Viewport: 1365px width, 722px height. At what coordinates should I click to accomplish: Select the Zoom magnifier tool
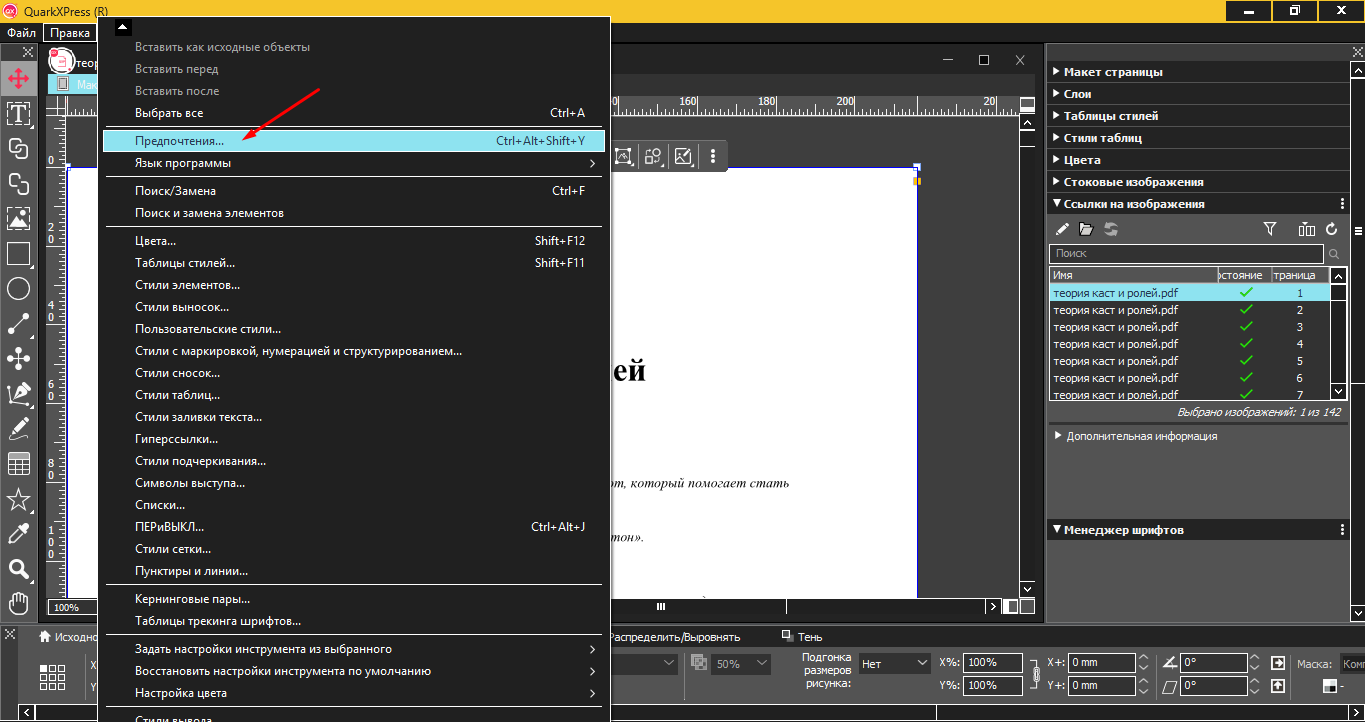[x=18, y=569]
